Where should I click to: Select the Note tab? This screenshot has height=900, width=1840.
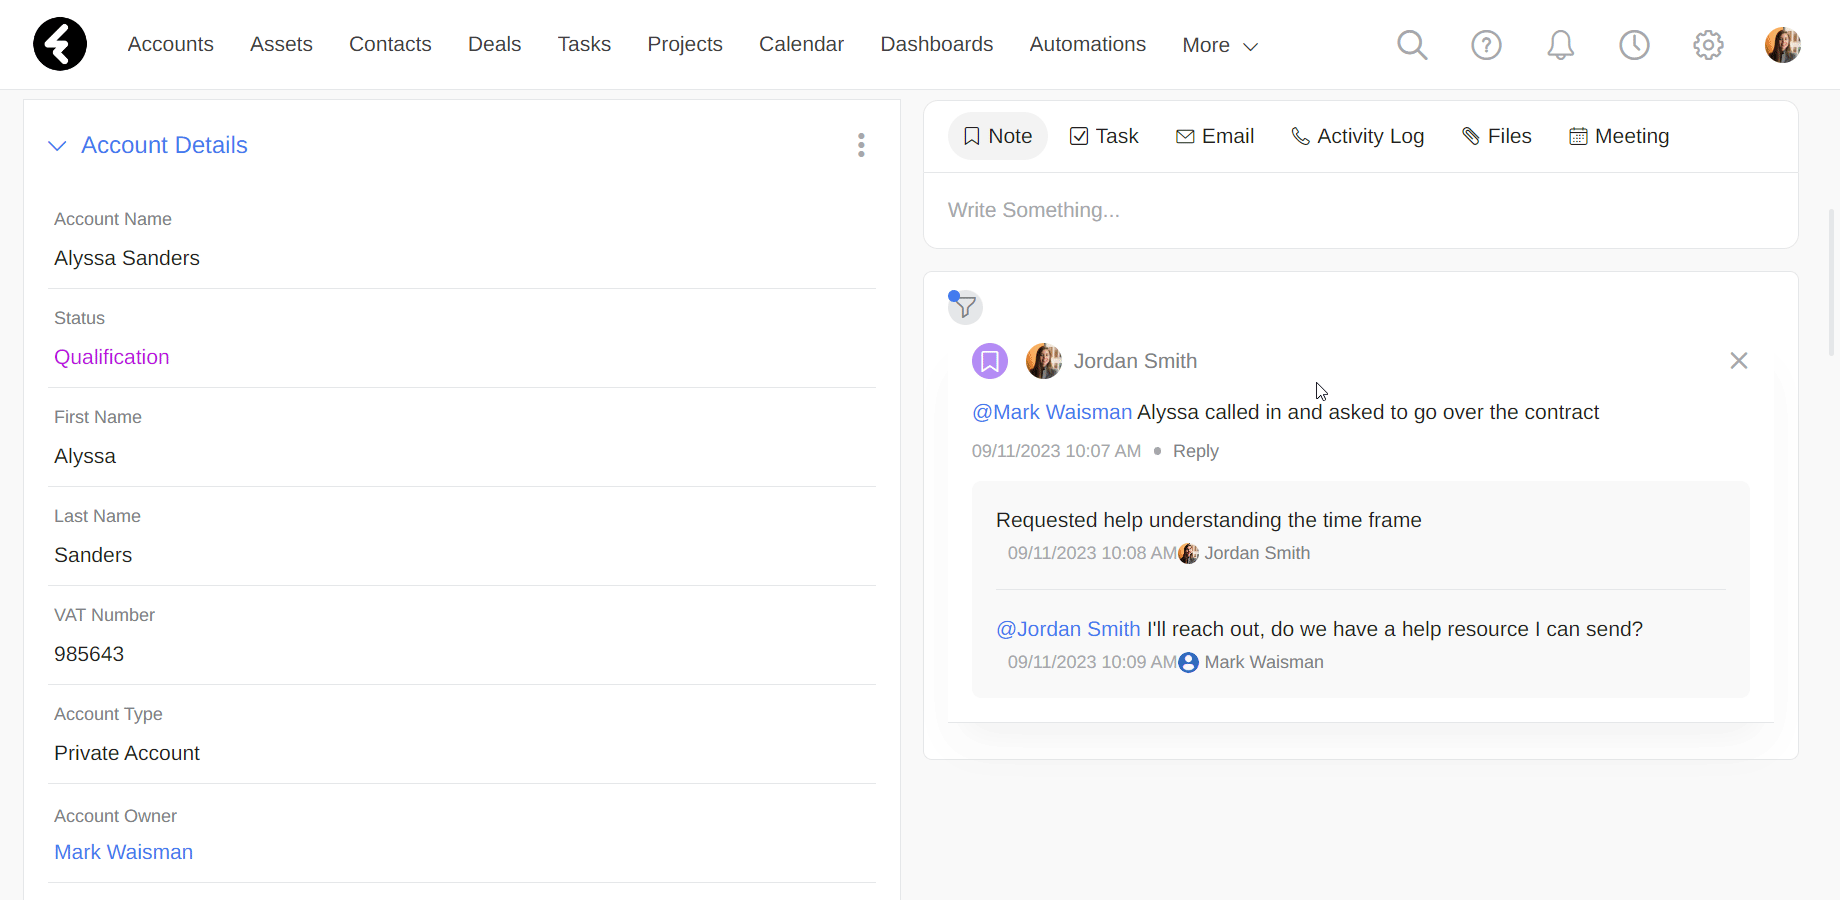click(x=998, y=136)
